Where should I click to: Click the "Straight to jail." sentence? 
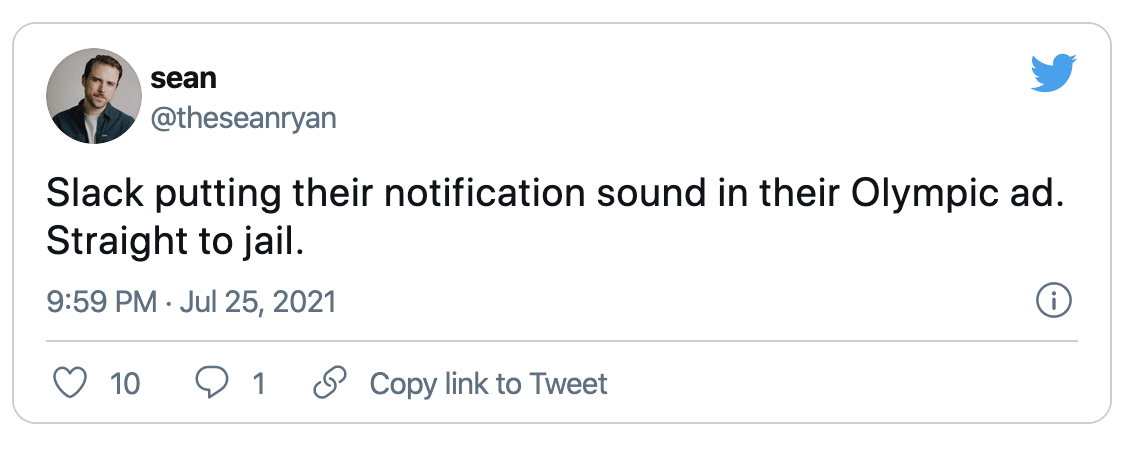(174, 243)
